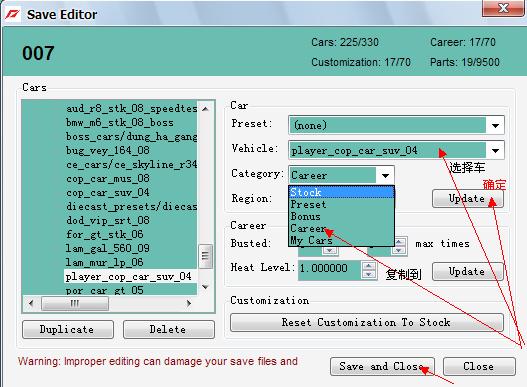Screen dimensions: 527x387
Task: Click the Delete button
Action: point(168,330)
